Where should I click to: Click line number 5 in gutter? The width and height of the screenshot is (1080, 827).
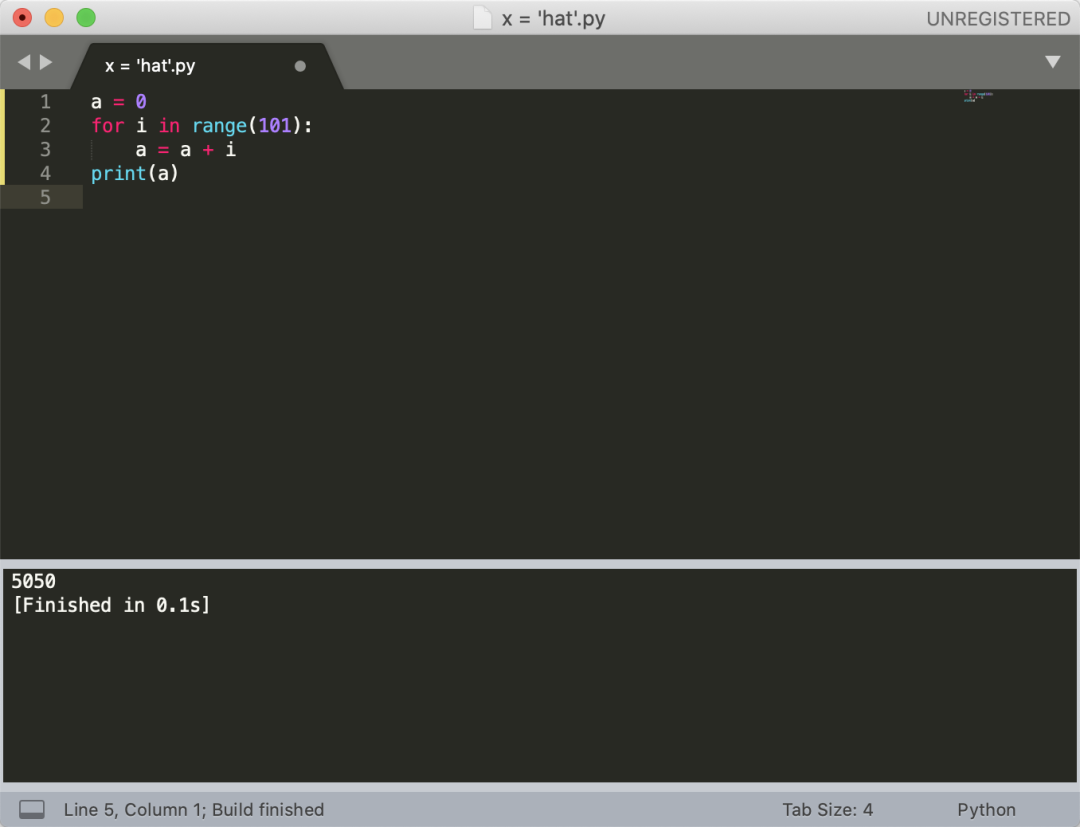click(x=45, y=198)
